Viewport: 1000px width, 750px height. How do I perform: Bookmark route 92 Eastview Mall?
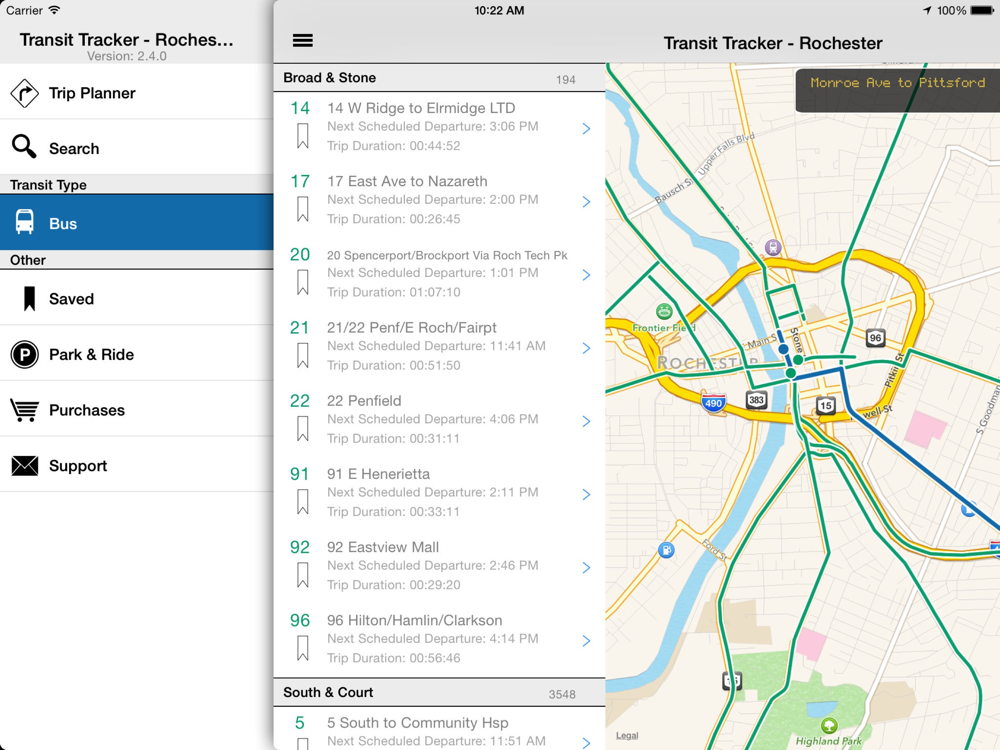[303, 575]
